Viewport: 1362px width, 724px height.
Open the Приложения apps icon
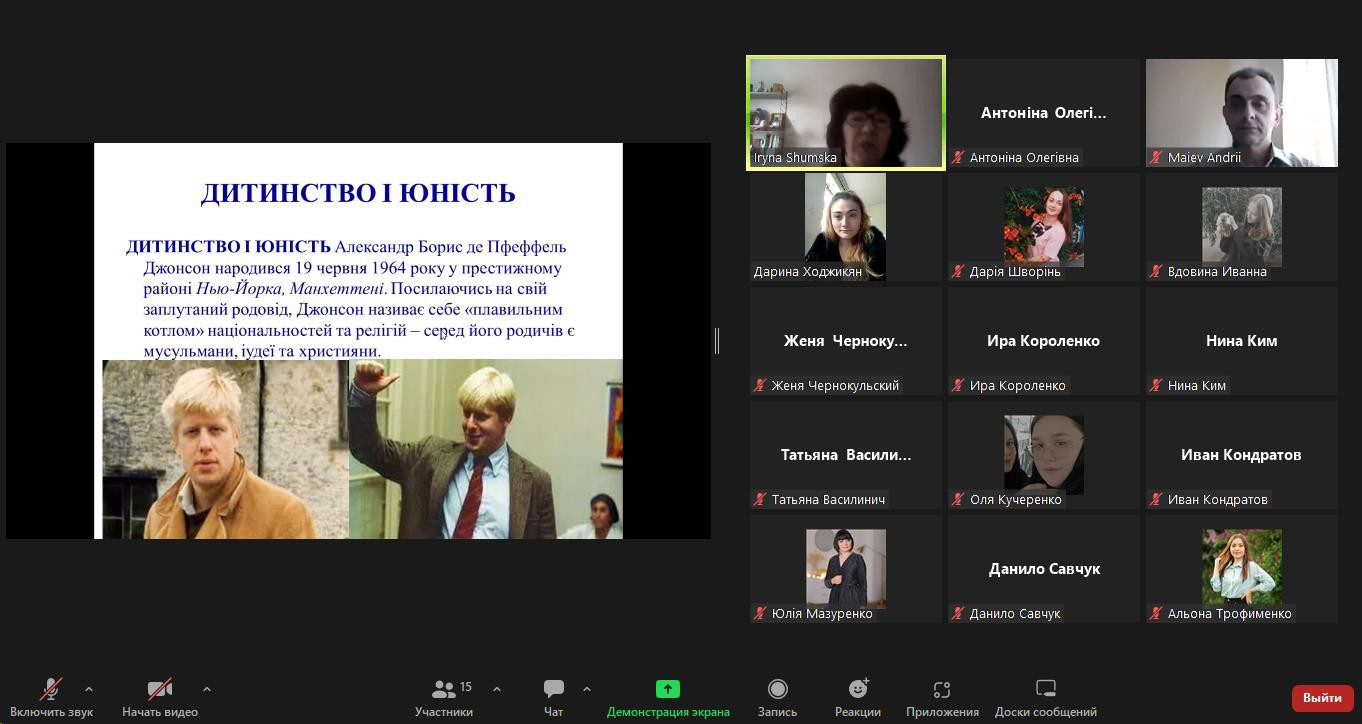click(x=941, y=689)
